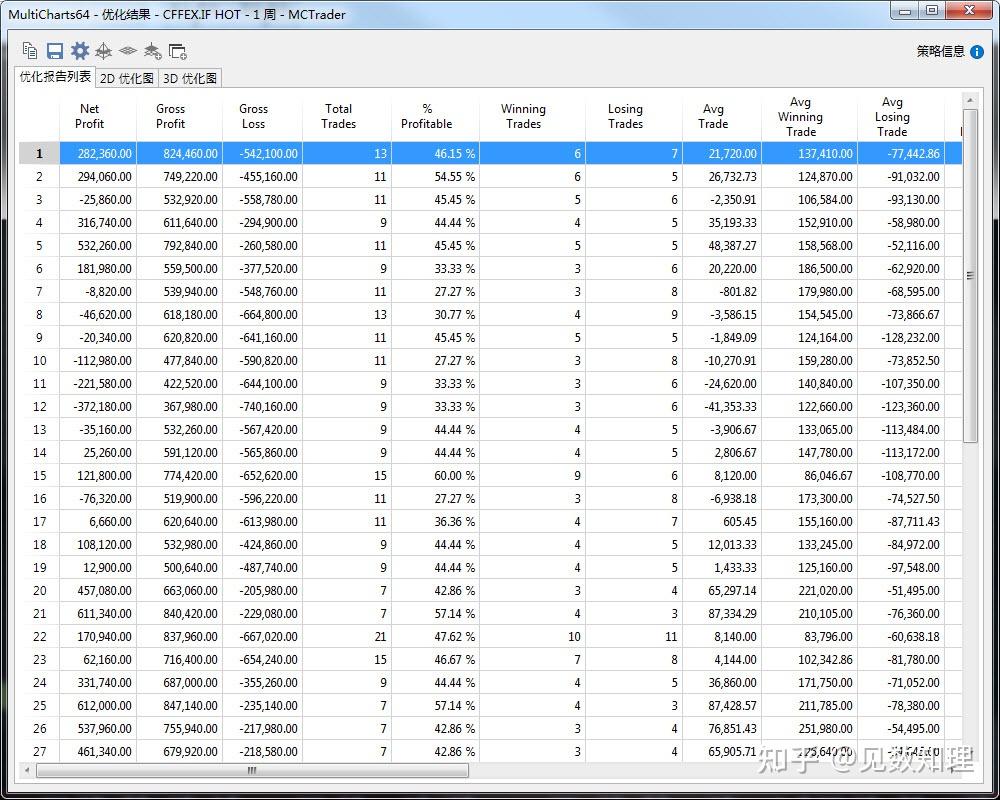Sort by the Gross Profit column header
This screenshot has height=800, width=1000.
tap(170, 116)
